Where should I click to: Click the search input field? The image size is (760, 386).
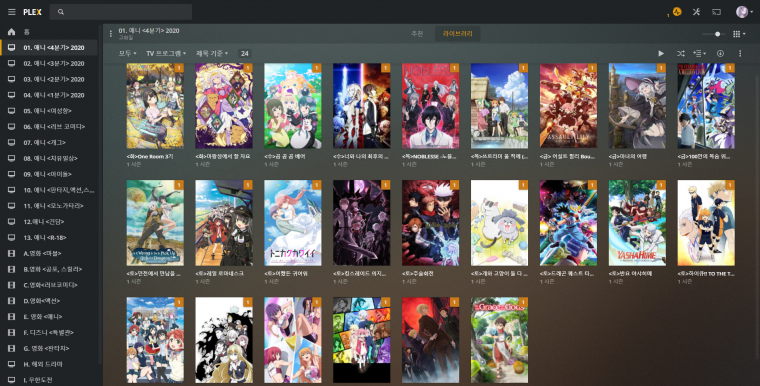[x=121, y=12]
